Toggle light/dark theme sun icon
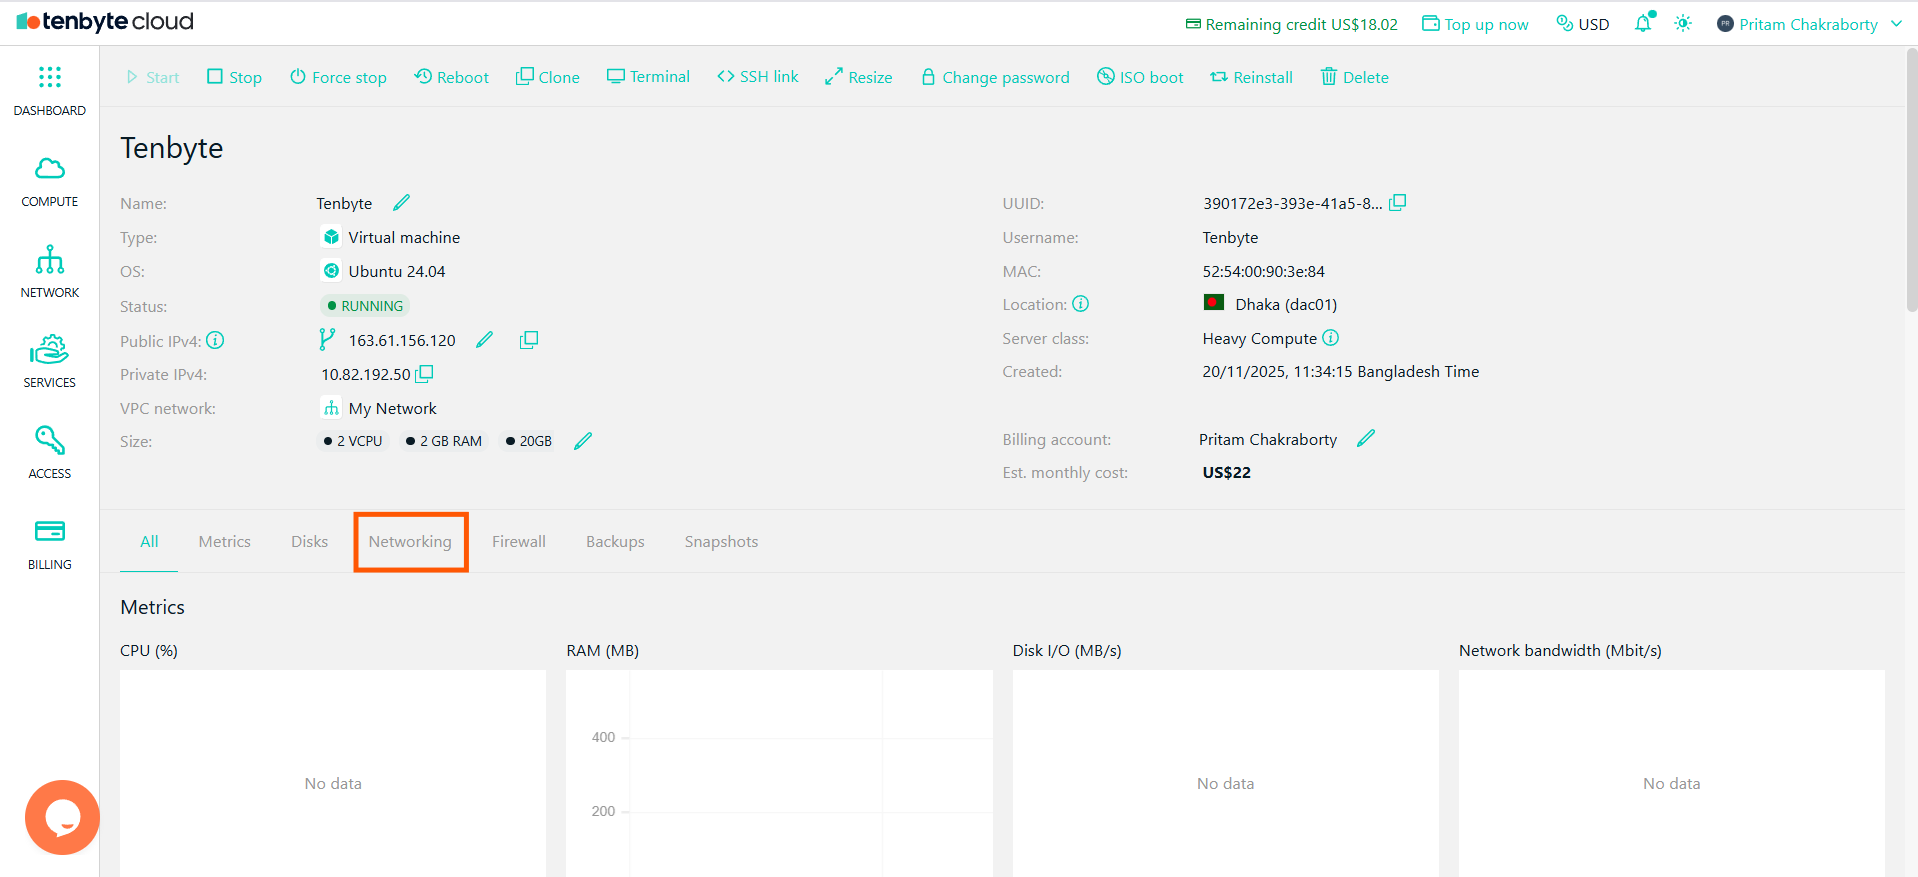 (x=1683, y=23)
